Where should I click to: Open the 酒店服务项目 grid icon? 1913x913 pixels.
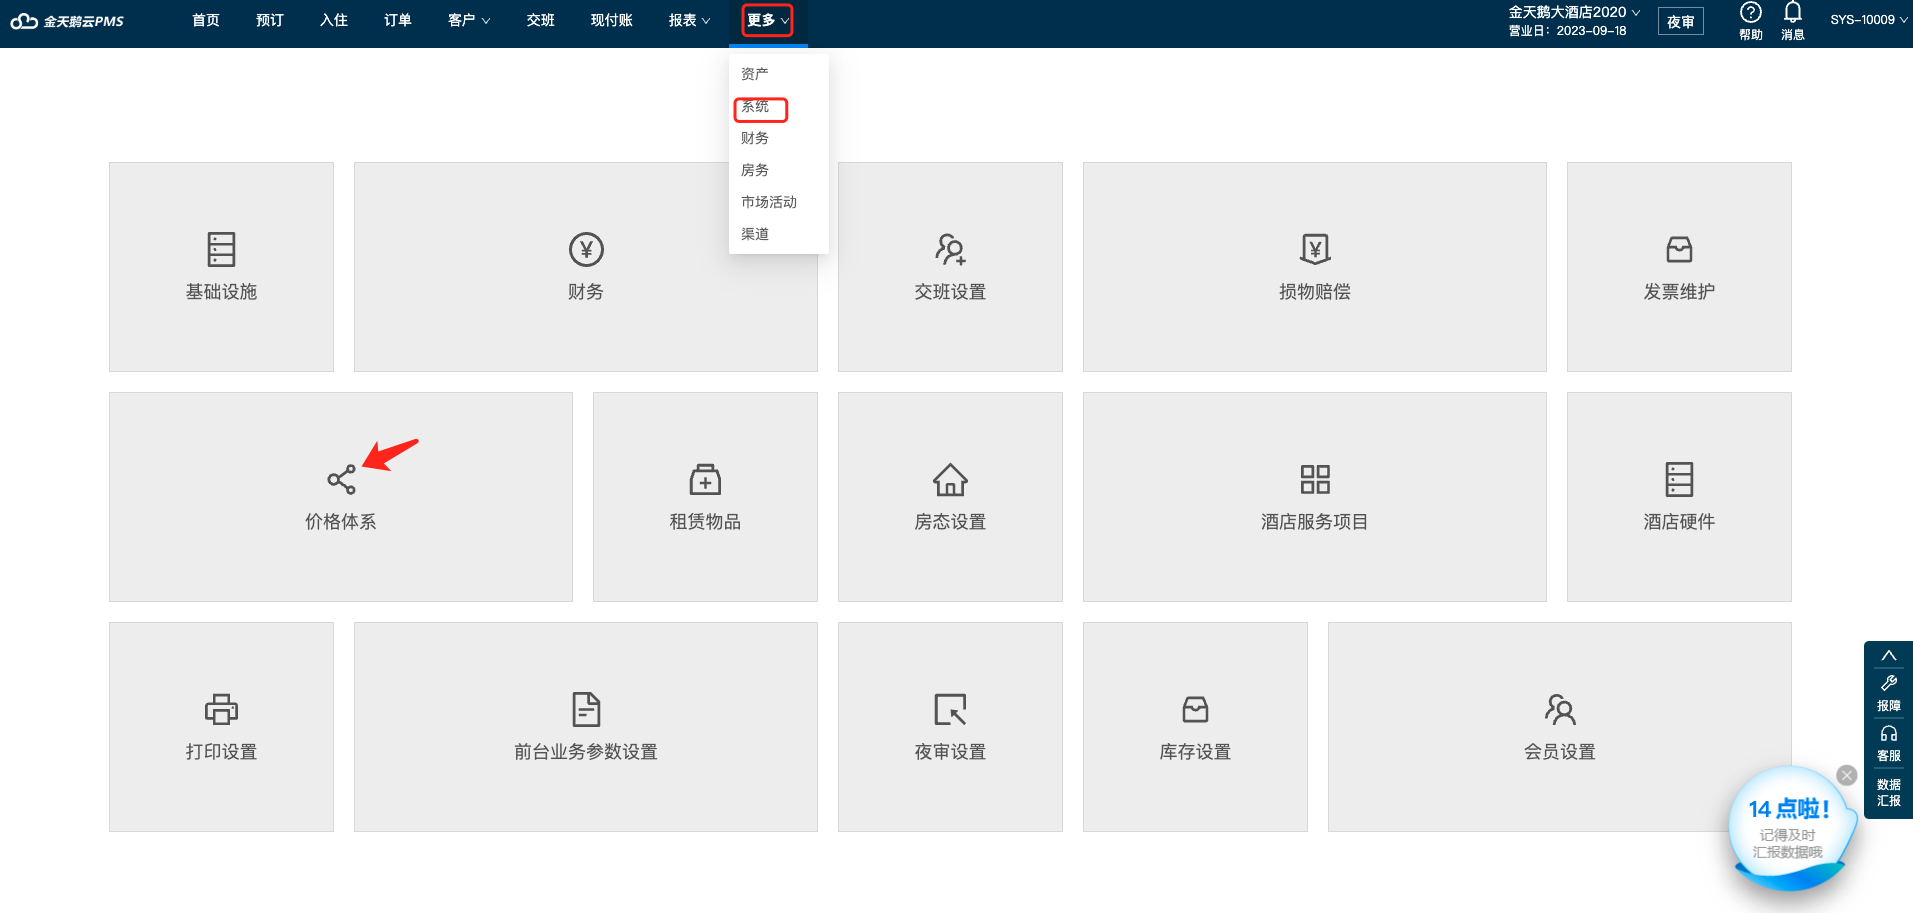click(1315, 479)
